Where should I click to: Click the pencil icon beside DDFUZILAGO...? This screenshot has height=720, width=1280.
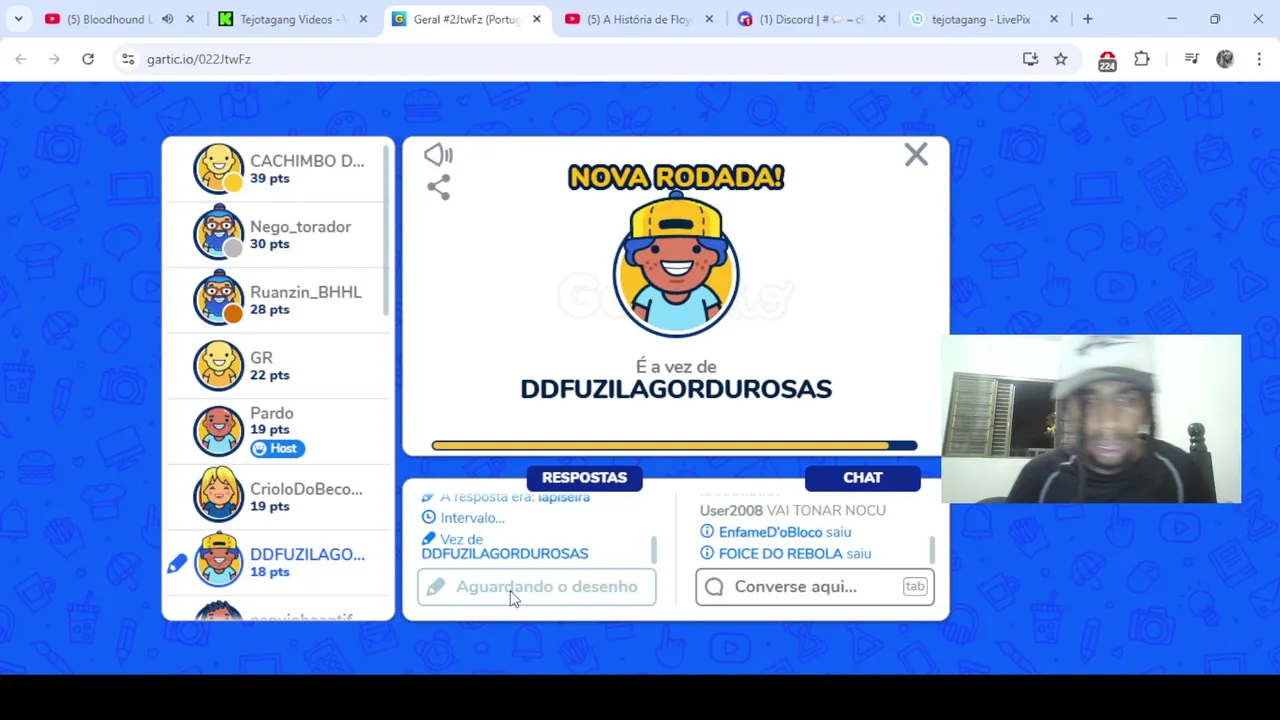177,564
